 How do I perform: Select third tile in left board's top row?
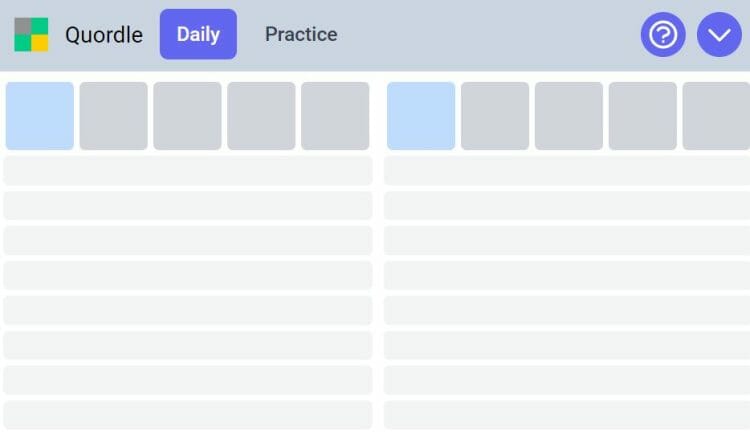(x=187, y=116)
